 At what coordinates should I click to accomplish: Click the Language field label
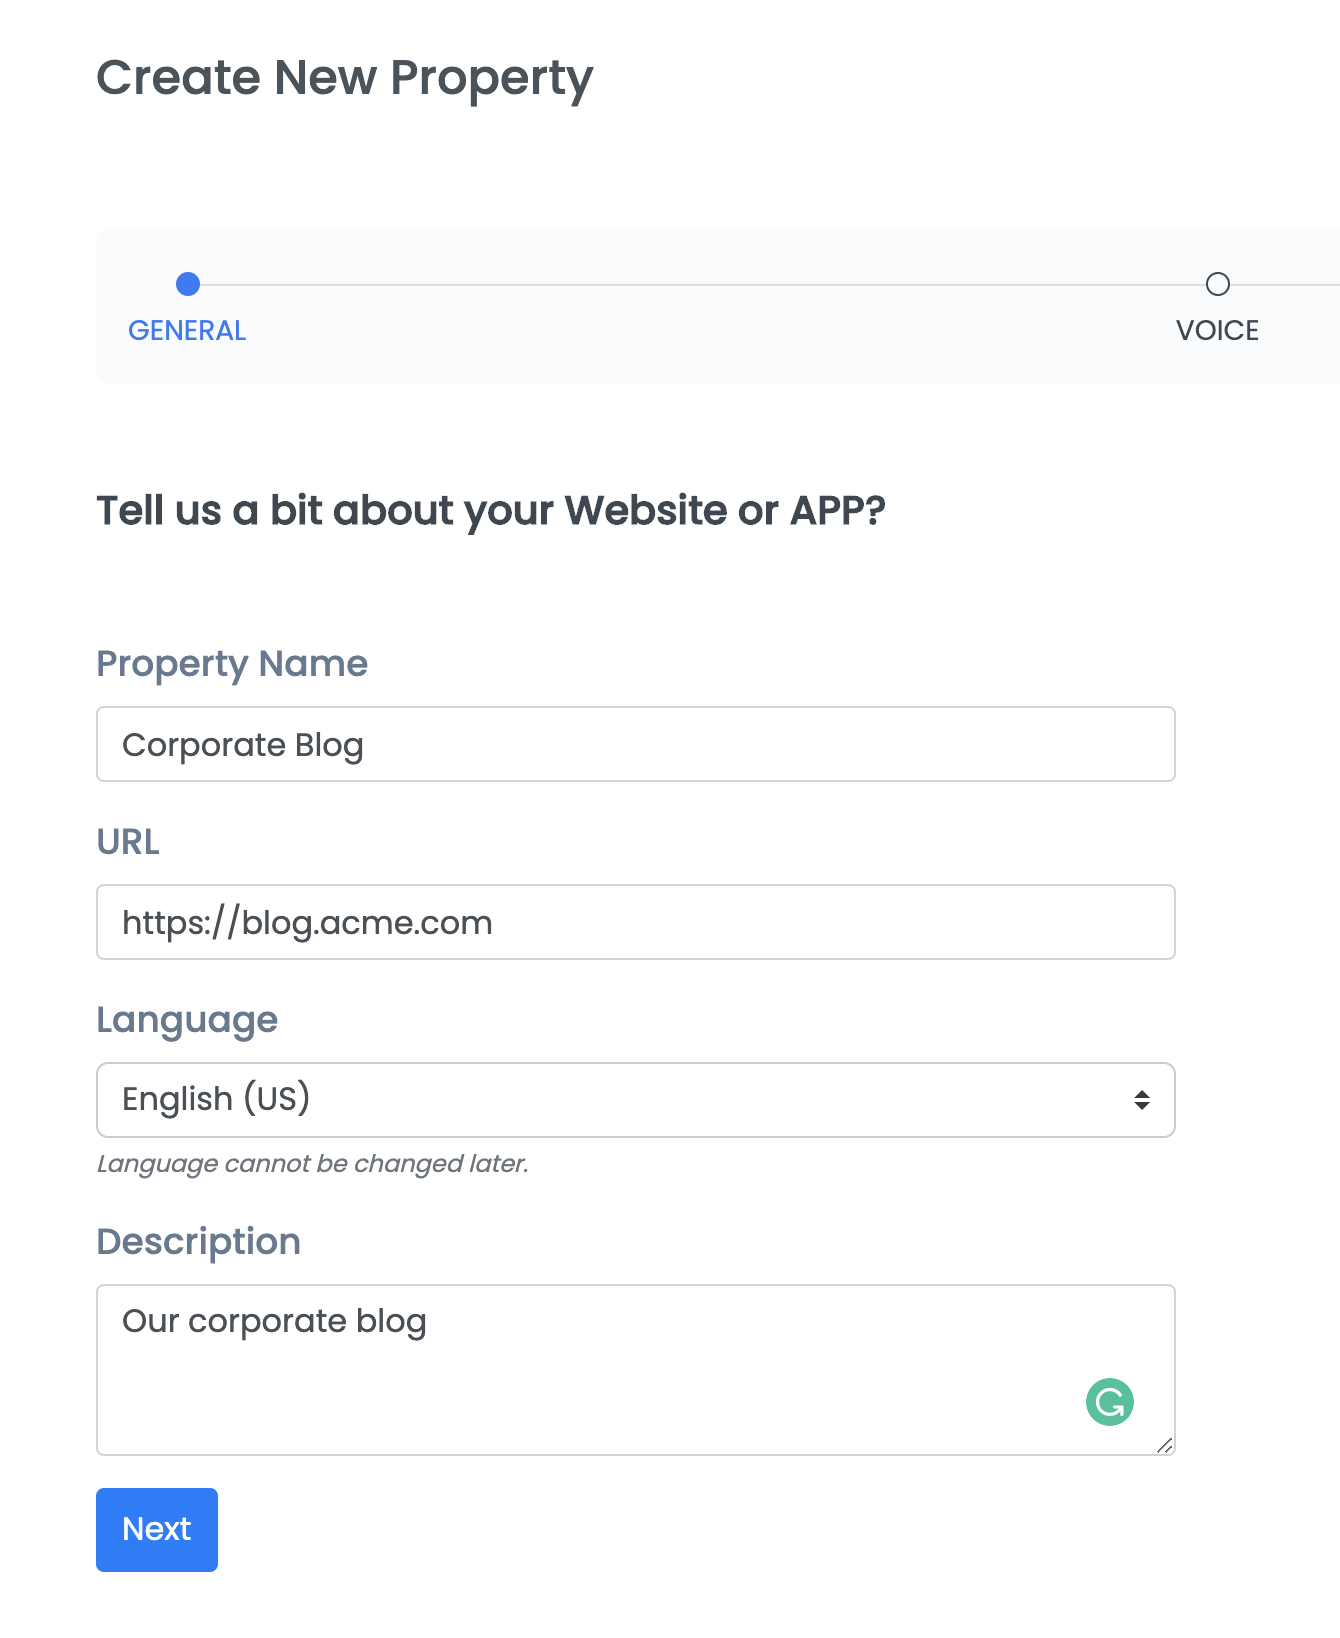[187, 1021]
